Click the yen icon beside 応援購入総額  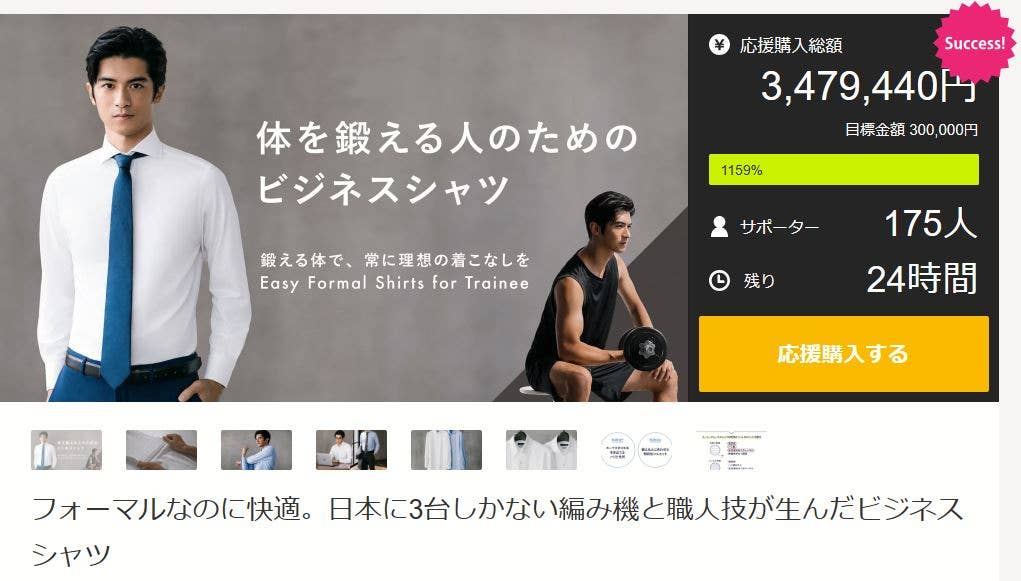tap(719, 45)
